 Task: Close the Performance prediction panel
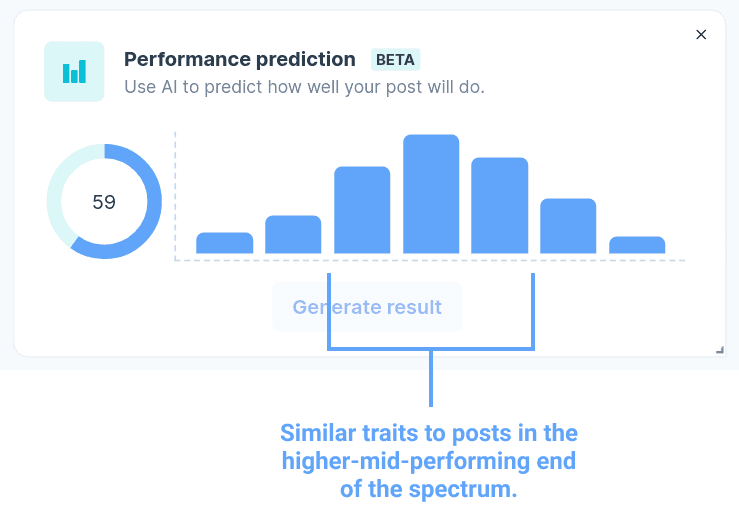[x=701, y=34]
